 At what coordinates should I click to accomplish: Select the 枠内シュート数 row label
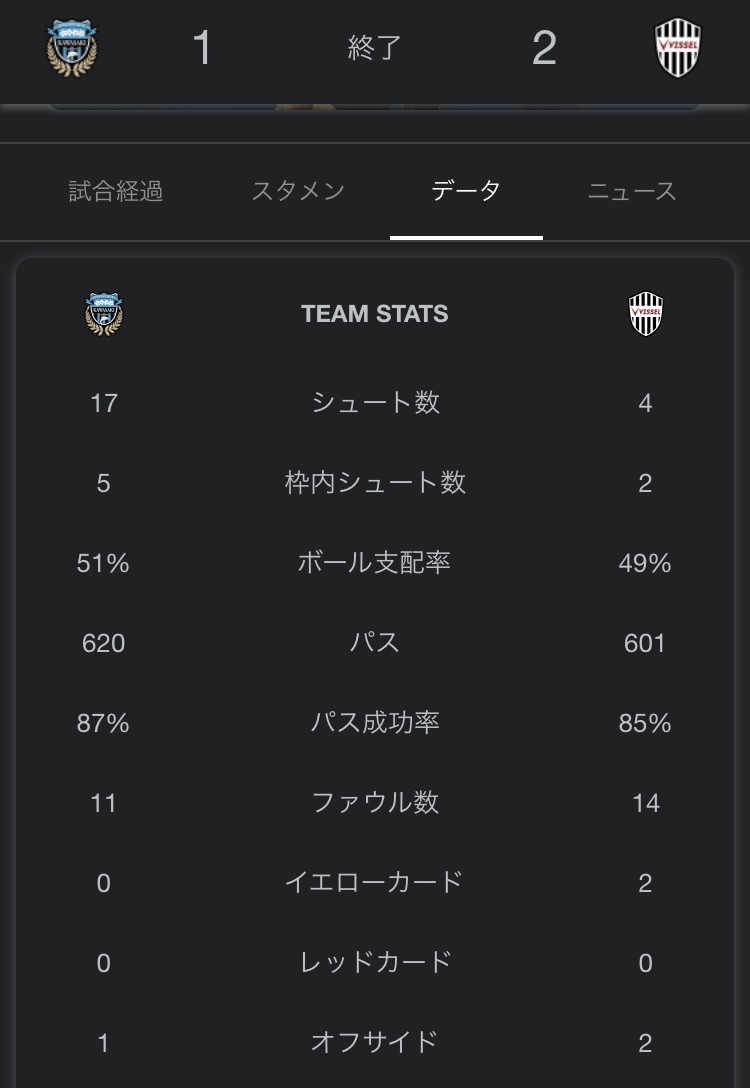[375, 482]
